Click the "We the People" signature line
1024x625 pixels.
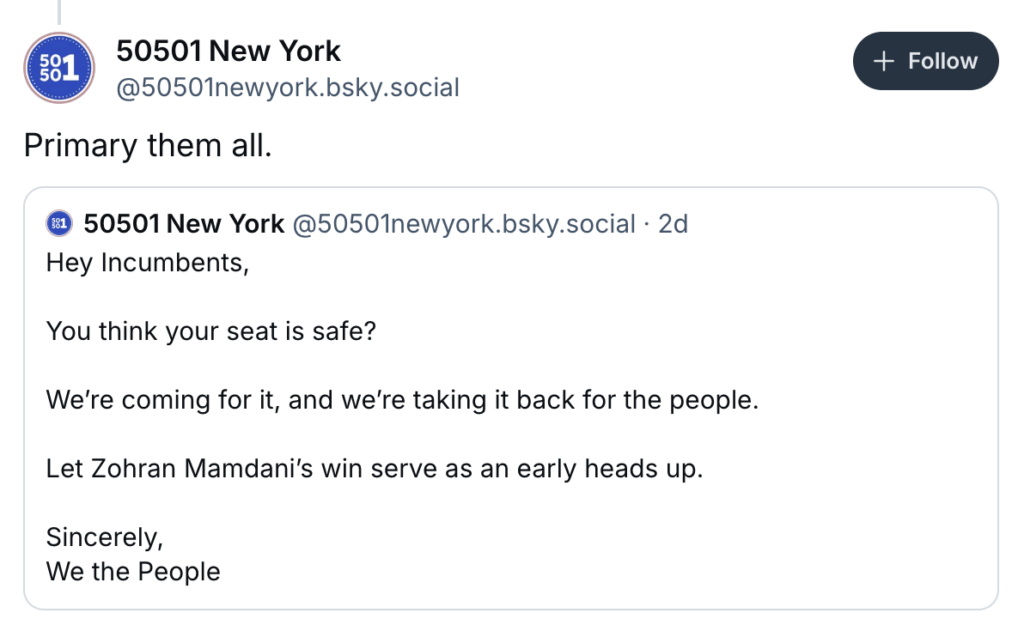(x=133, y=572)
